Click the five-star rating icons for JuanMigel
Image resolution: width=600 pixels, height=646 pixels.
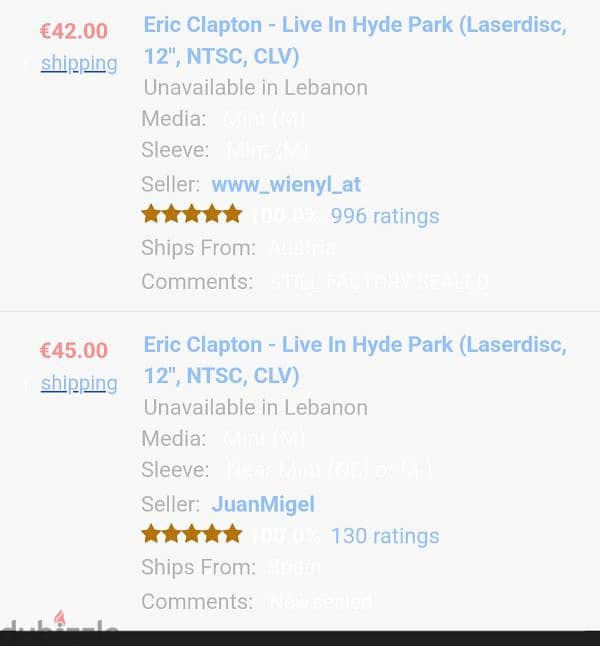coord(192,534)
